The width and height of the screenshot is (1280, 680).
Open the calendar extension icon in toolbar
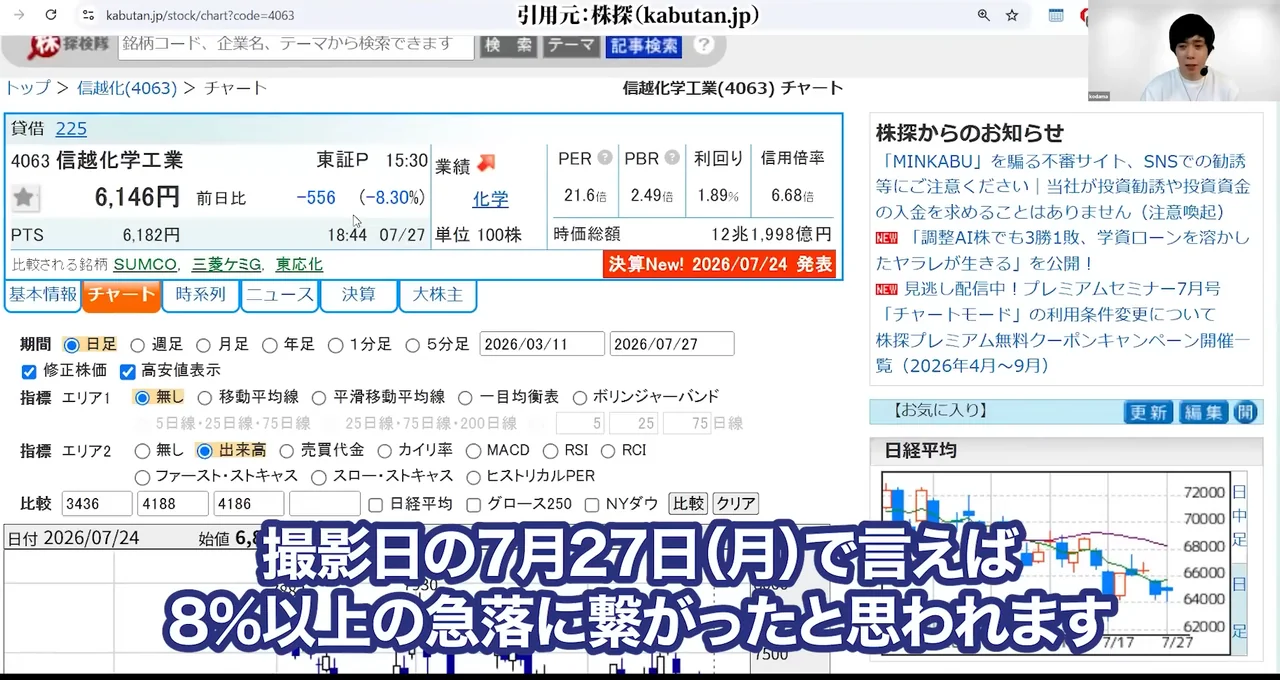[x=1056, y=15]
